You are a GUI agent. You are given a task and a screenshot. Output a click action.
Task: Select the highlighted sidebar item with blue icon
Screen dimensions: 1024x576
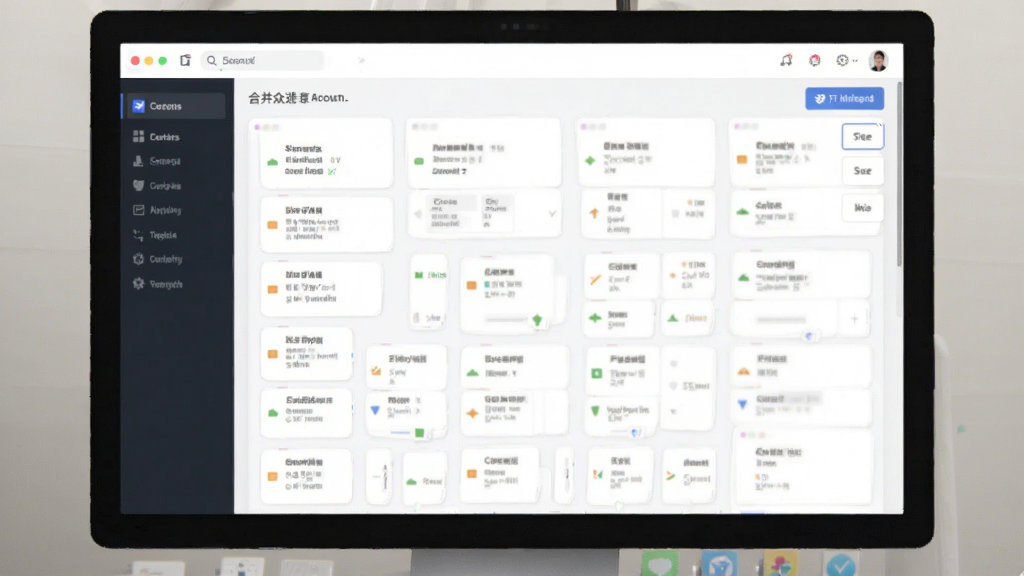[174, 106]
